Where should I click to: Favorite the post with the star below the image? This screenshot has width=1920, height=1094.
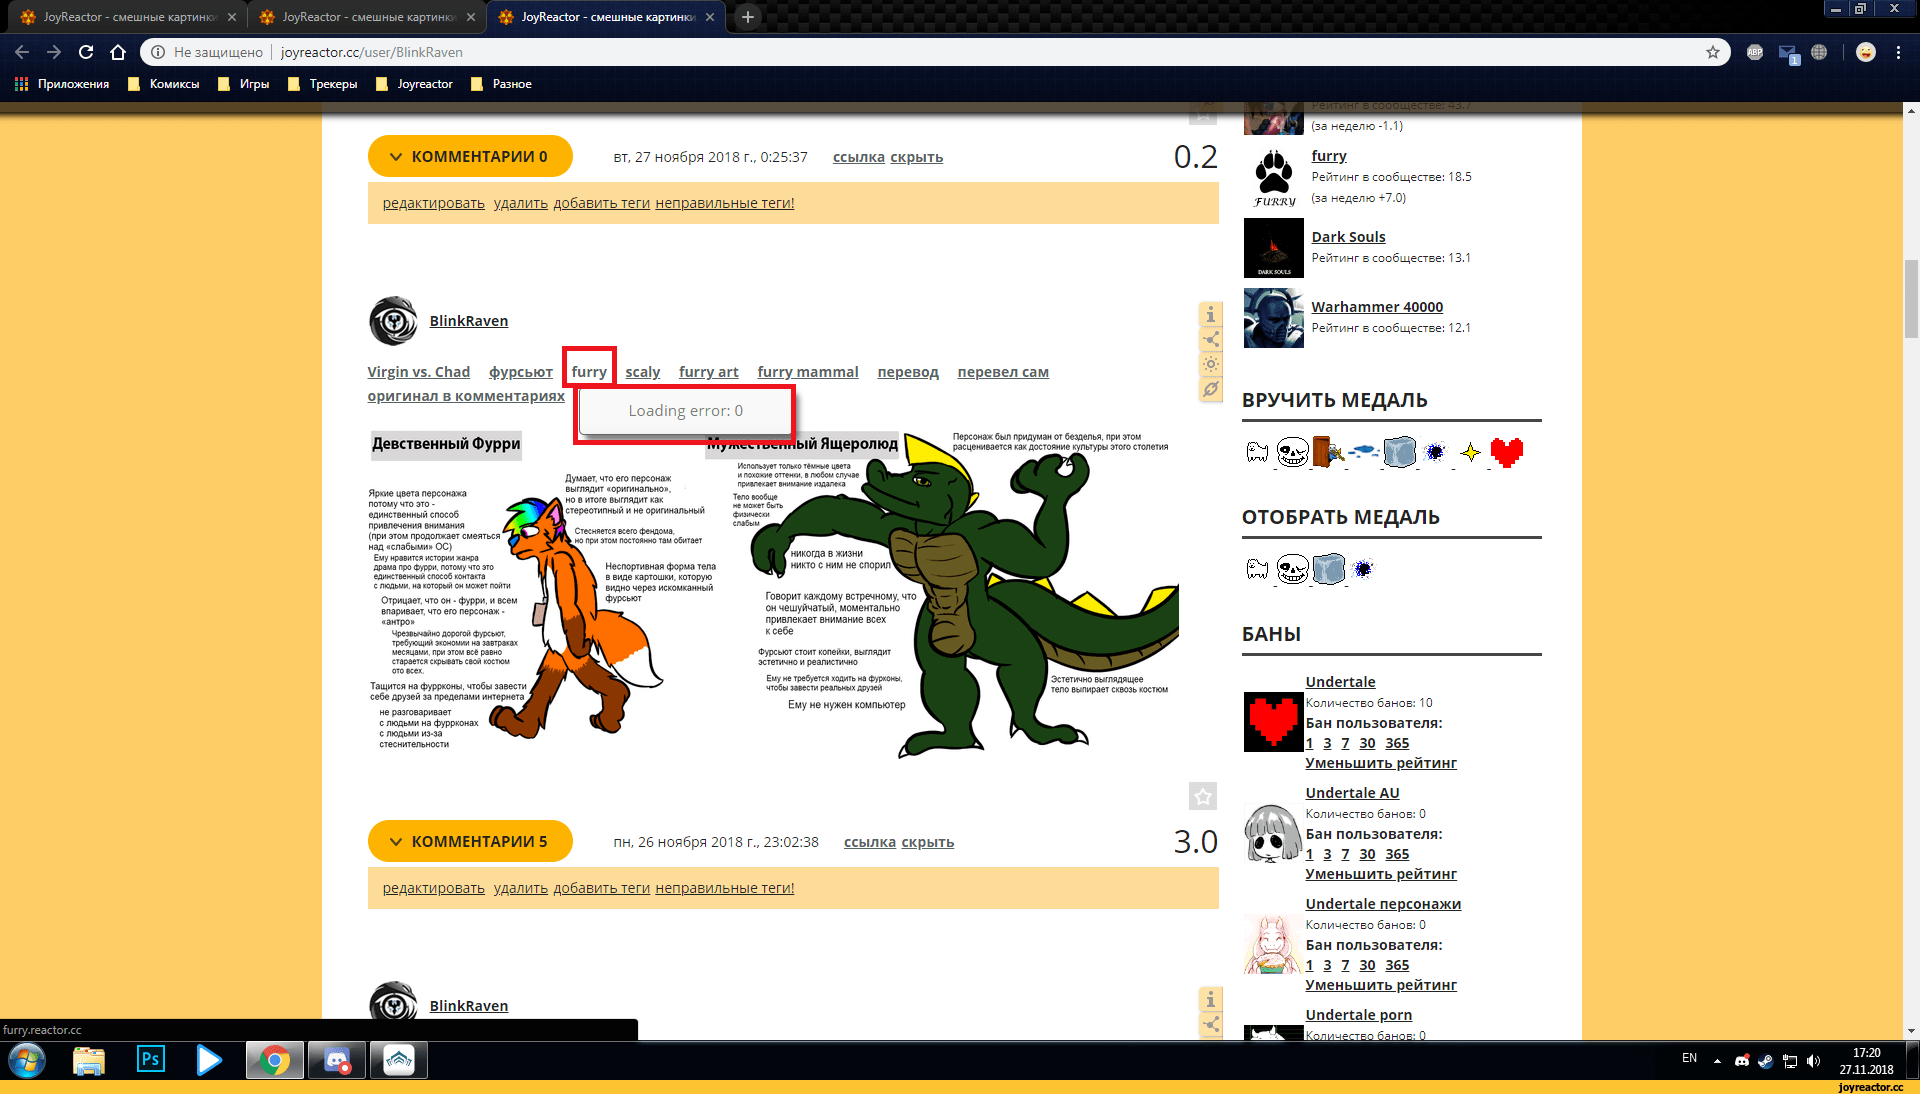pos(1202,797)
